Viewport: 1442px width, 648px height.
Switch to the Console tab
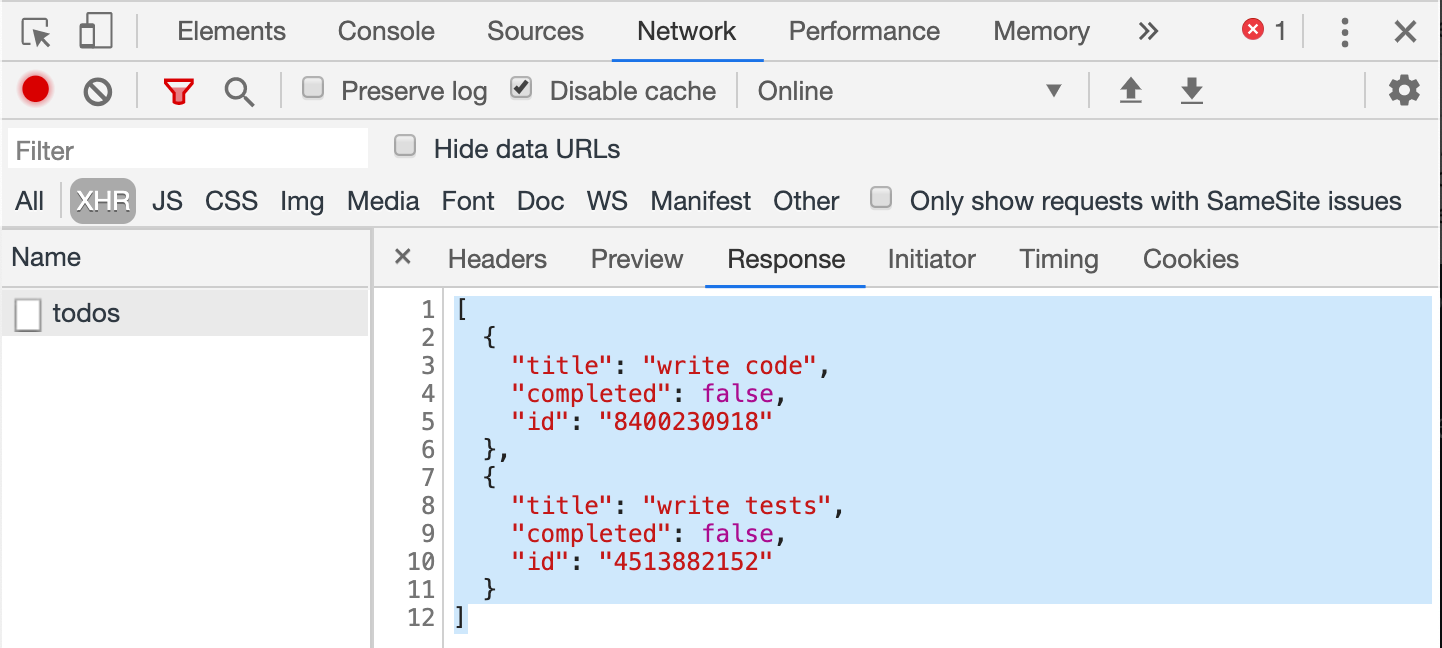pos(386,32)
